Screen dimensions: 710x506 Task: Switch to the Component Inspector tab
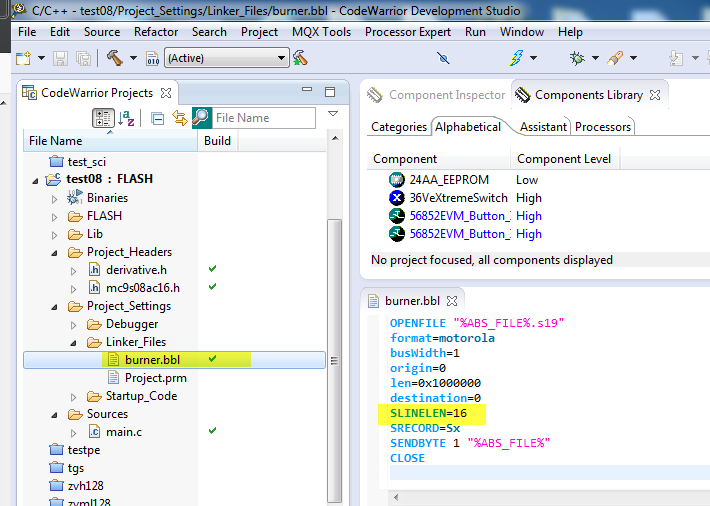(436, 95)
